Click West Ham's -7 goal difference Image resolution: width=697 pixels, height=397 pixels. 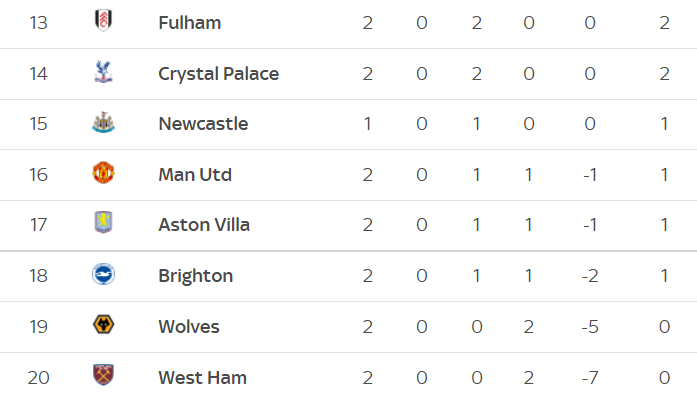[590, 378]
